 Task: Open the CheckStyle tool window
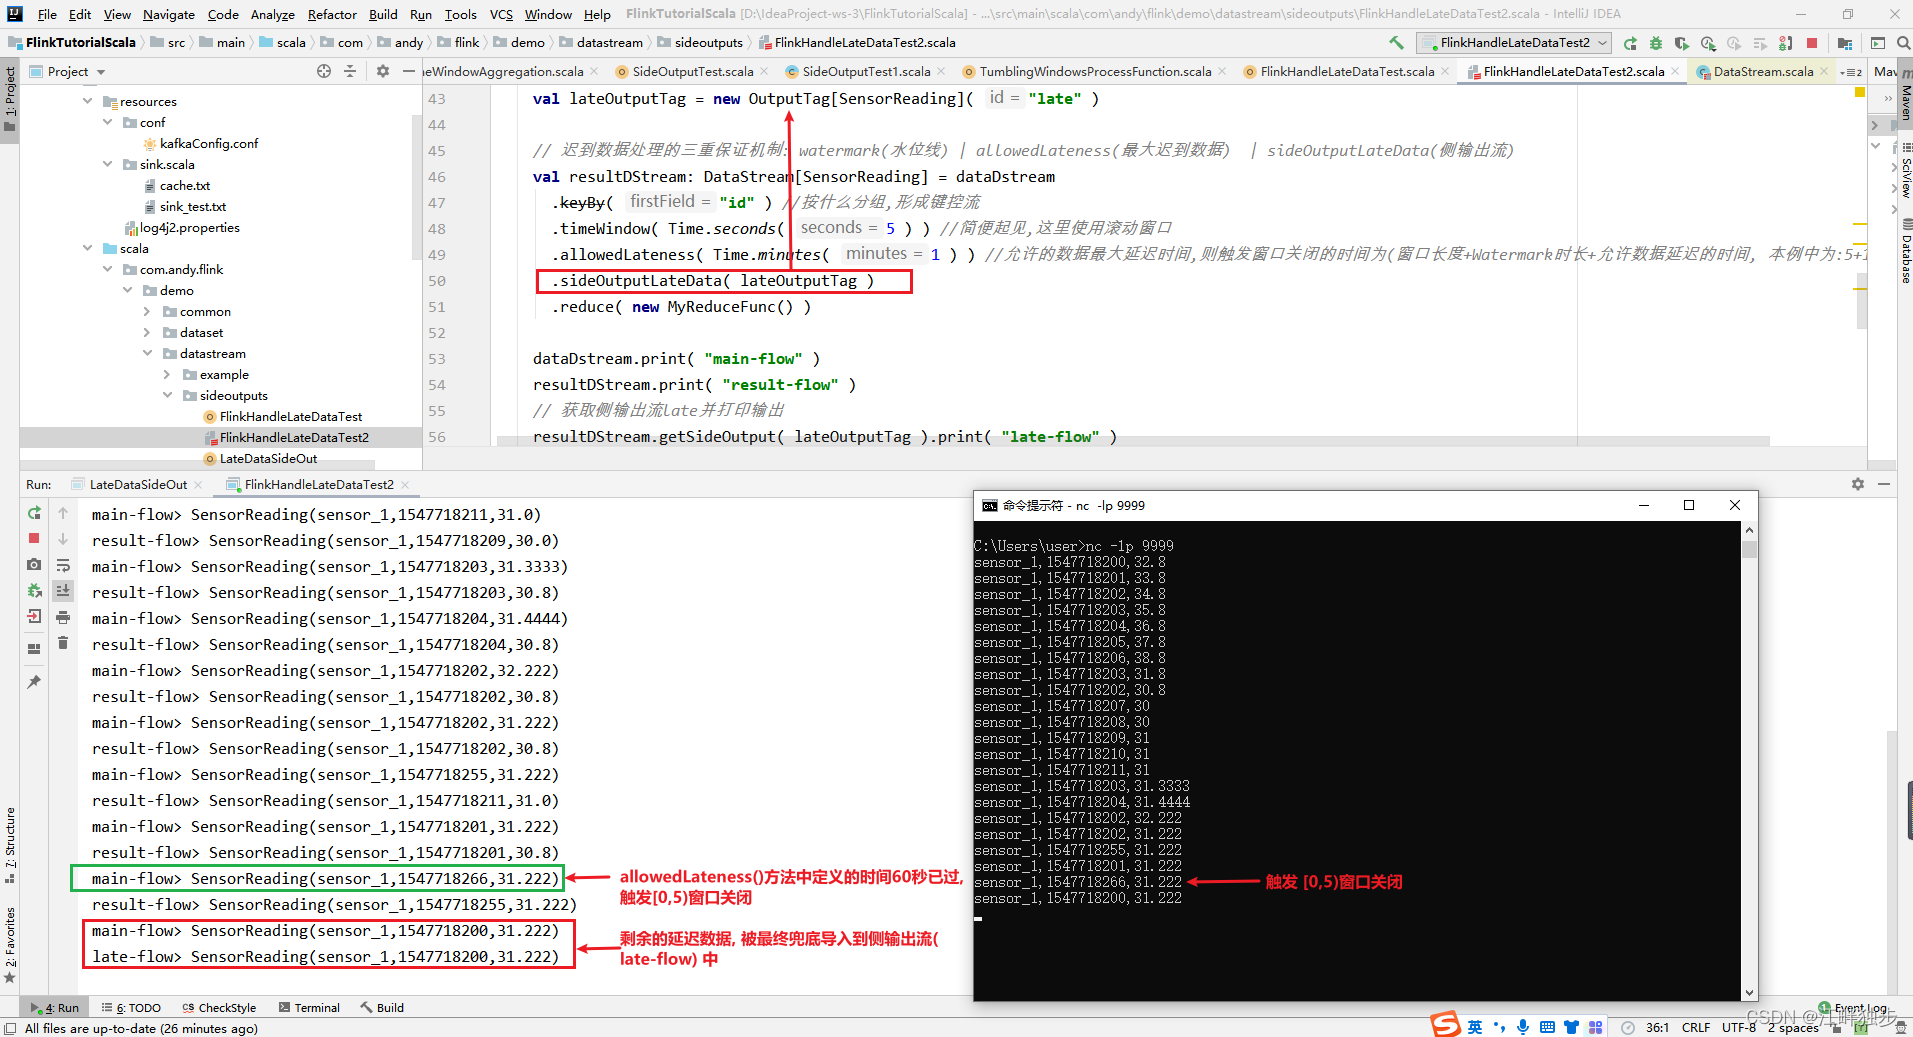(219, 1007)
